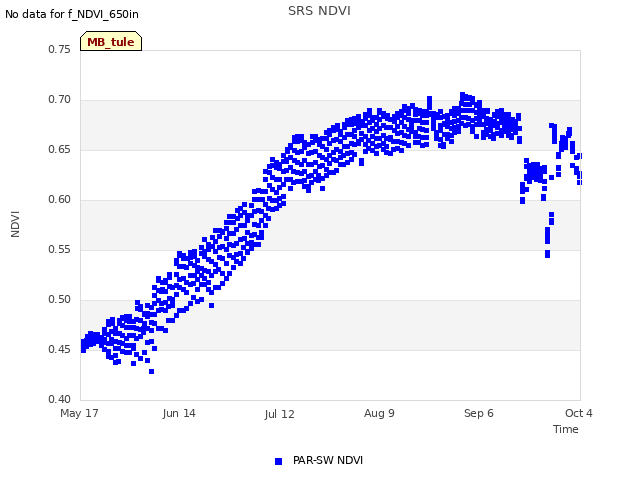
Task: Click the blue PAR-SW NDVI legend marker
Action: pos(278,461)
